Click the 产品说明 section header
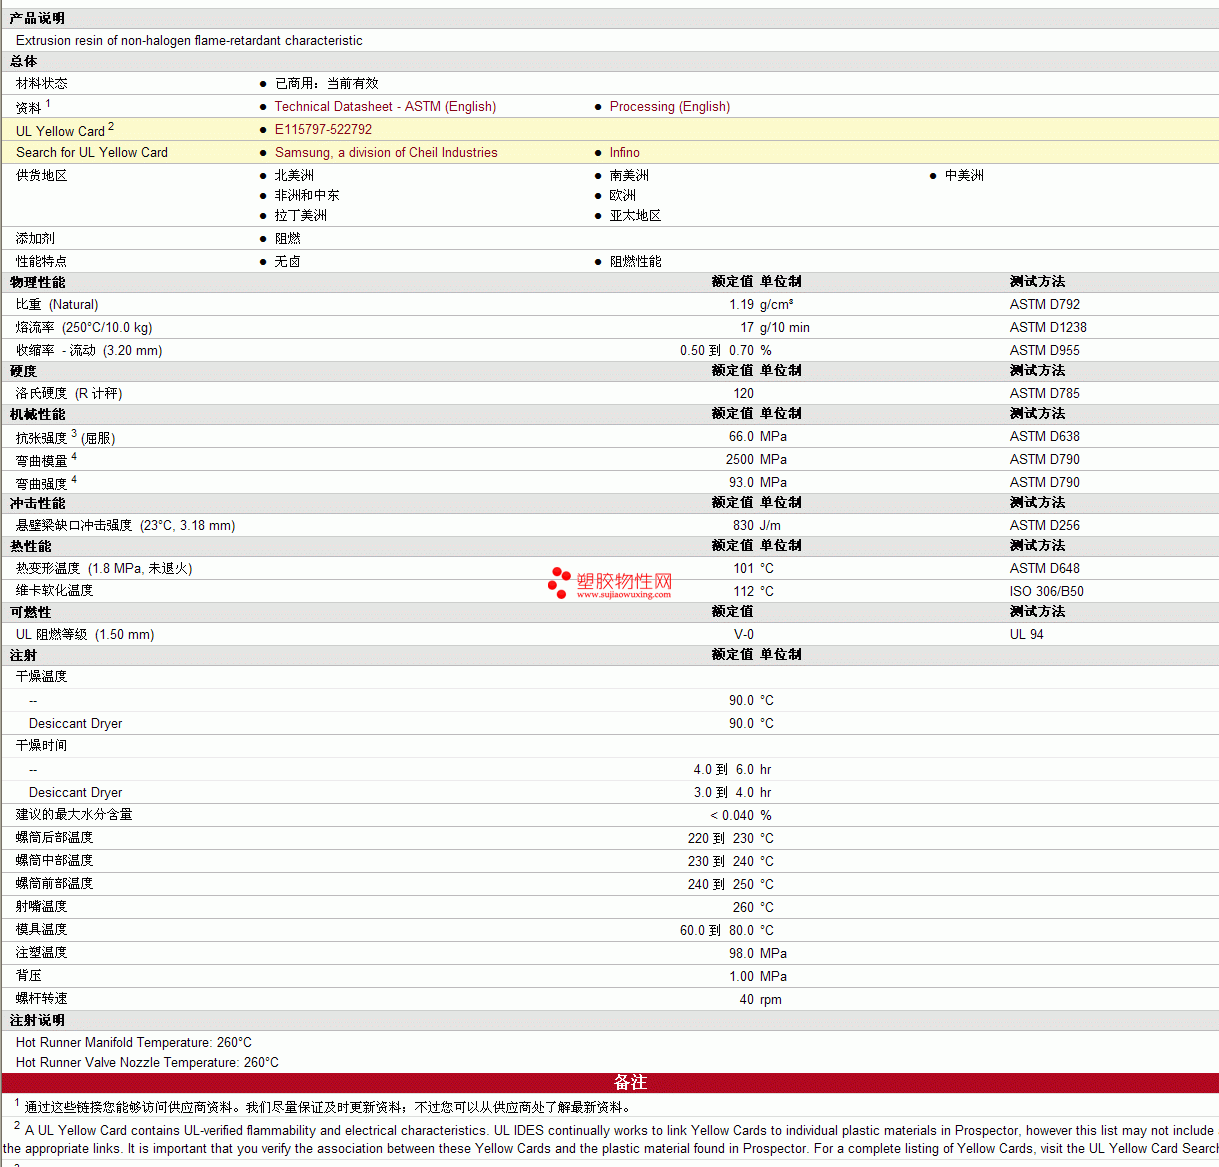 point(37,19)
